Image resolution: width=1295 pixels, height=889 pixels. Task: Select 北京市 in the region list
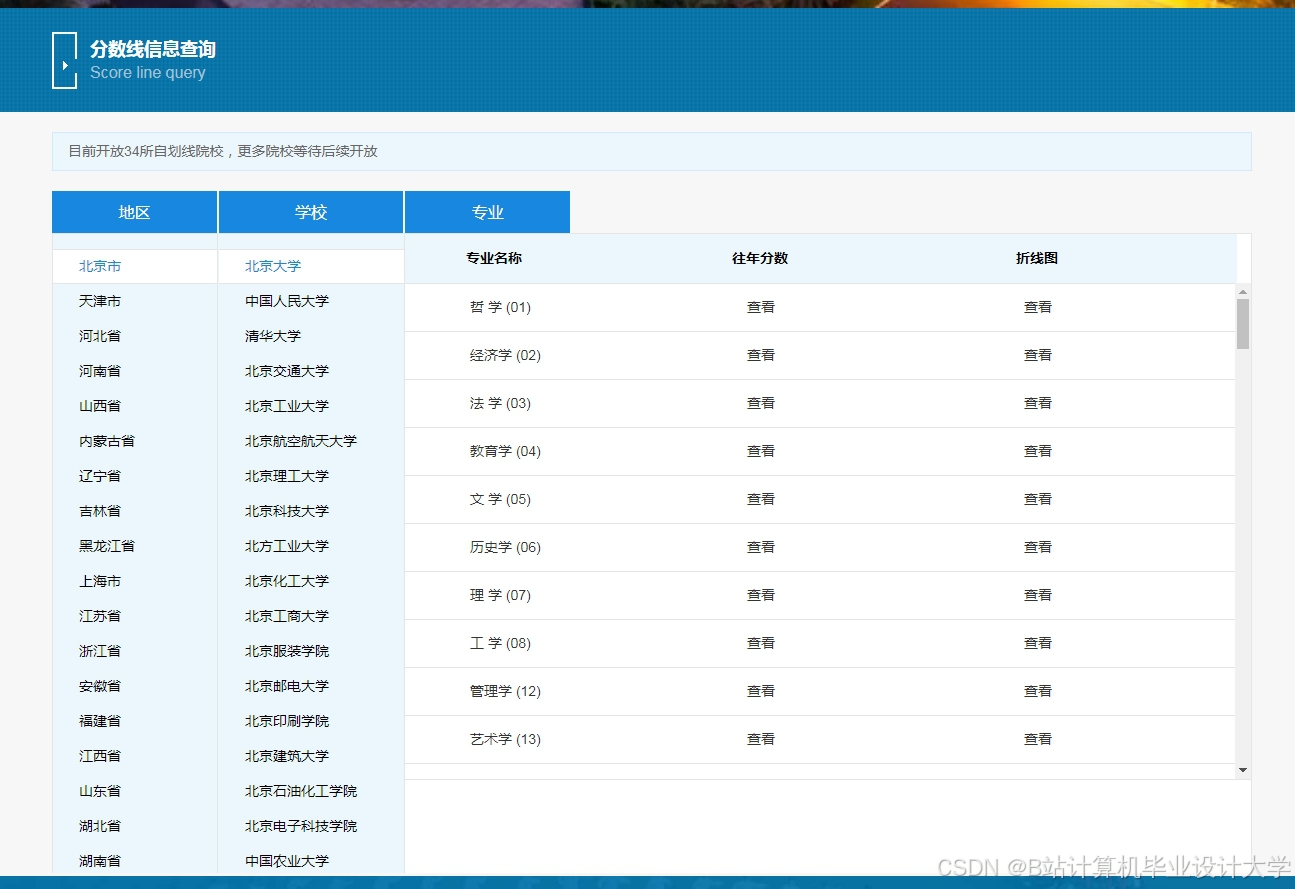tap(99, 265)
